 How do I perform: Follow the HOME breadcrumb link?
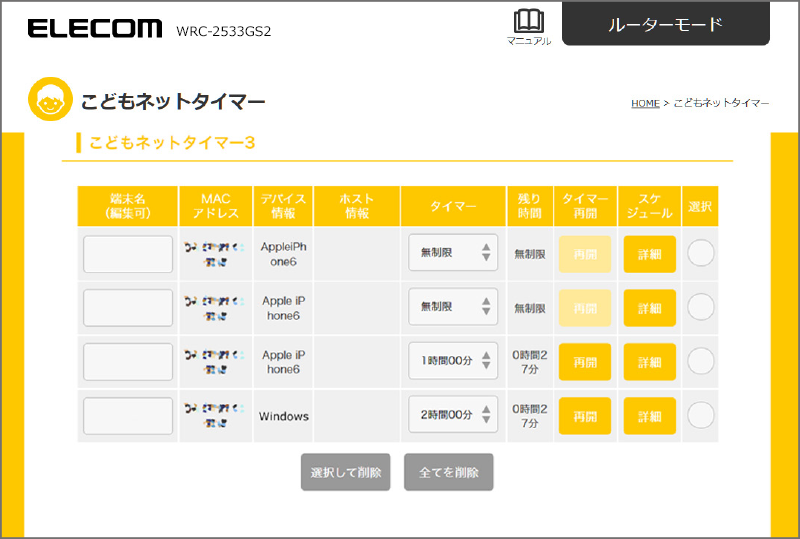coord(645,103)
